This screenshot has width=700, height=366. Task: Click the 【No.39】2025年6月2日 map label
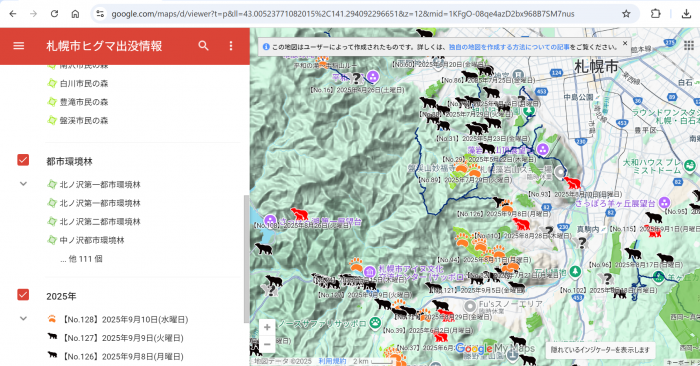pyautogui.click(x=427, y=331)
